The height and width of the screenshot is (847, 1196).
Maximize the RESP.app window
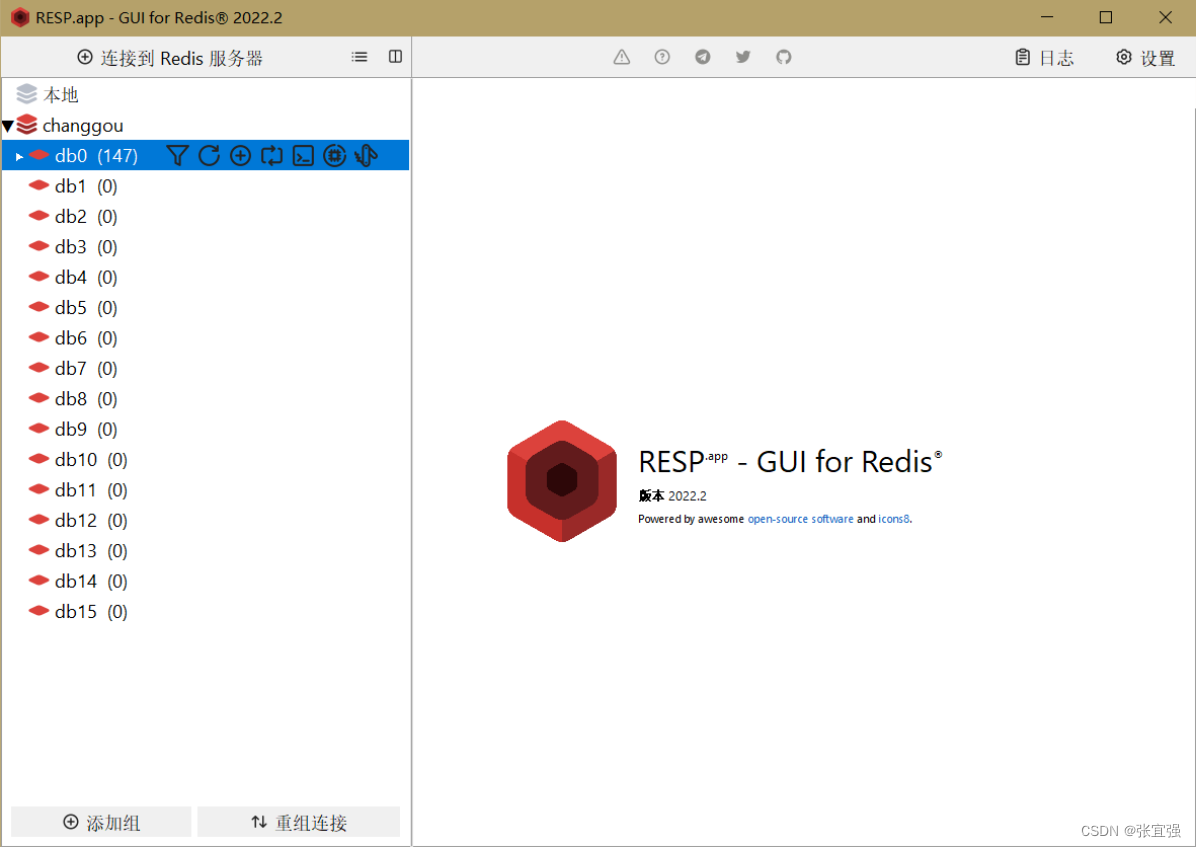1105,18
